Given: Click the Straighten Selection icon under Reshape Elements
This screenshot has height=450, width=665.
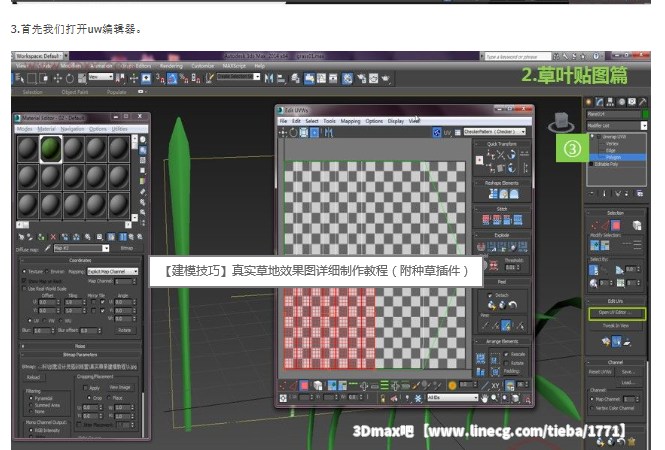Looking at the screenshot, I should tap(493, 194).
